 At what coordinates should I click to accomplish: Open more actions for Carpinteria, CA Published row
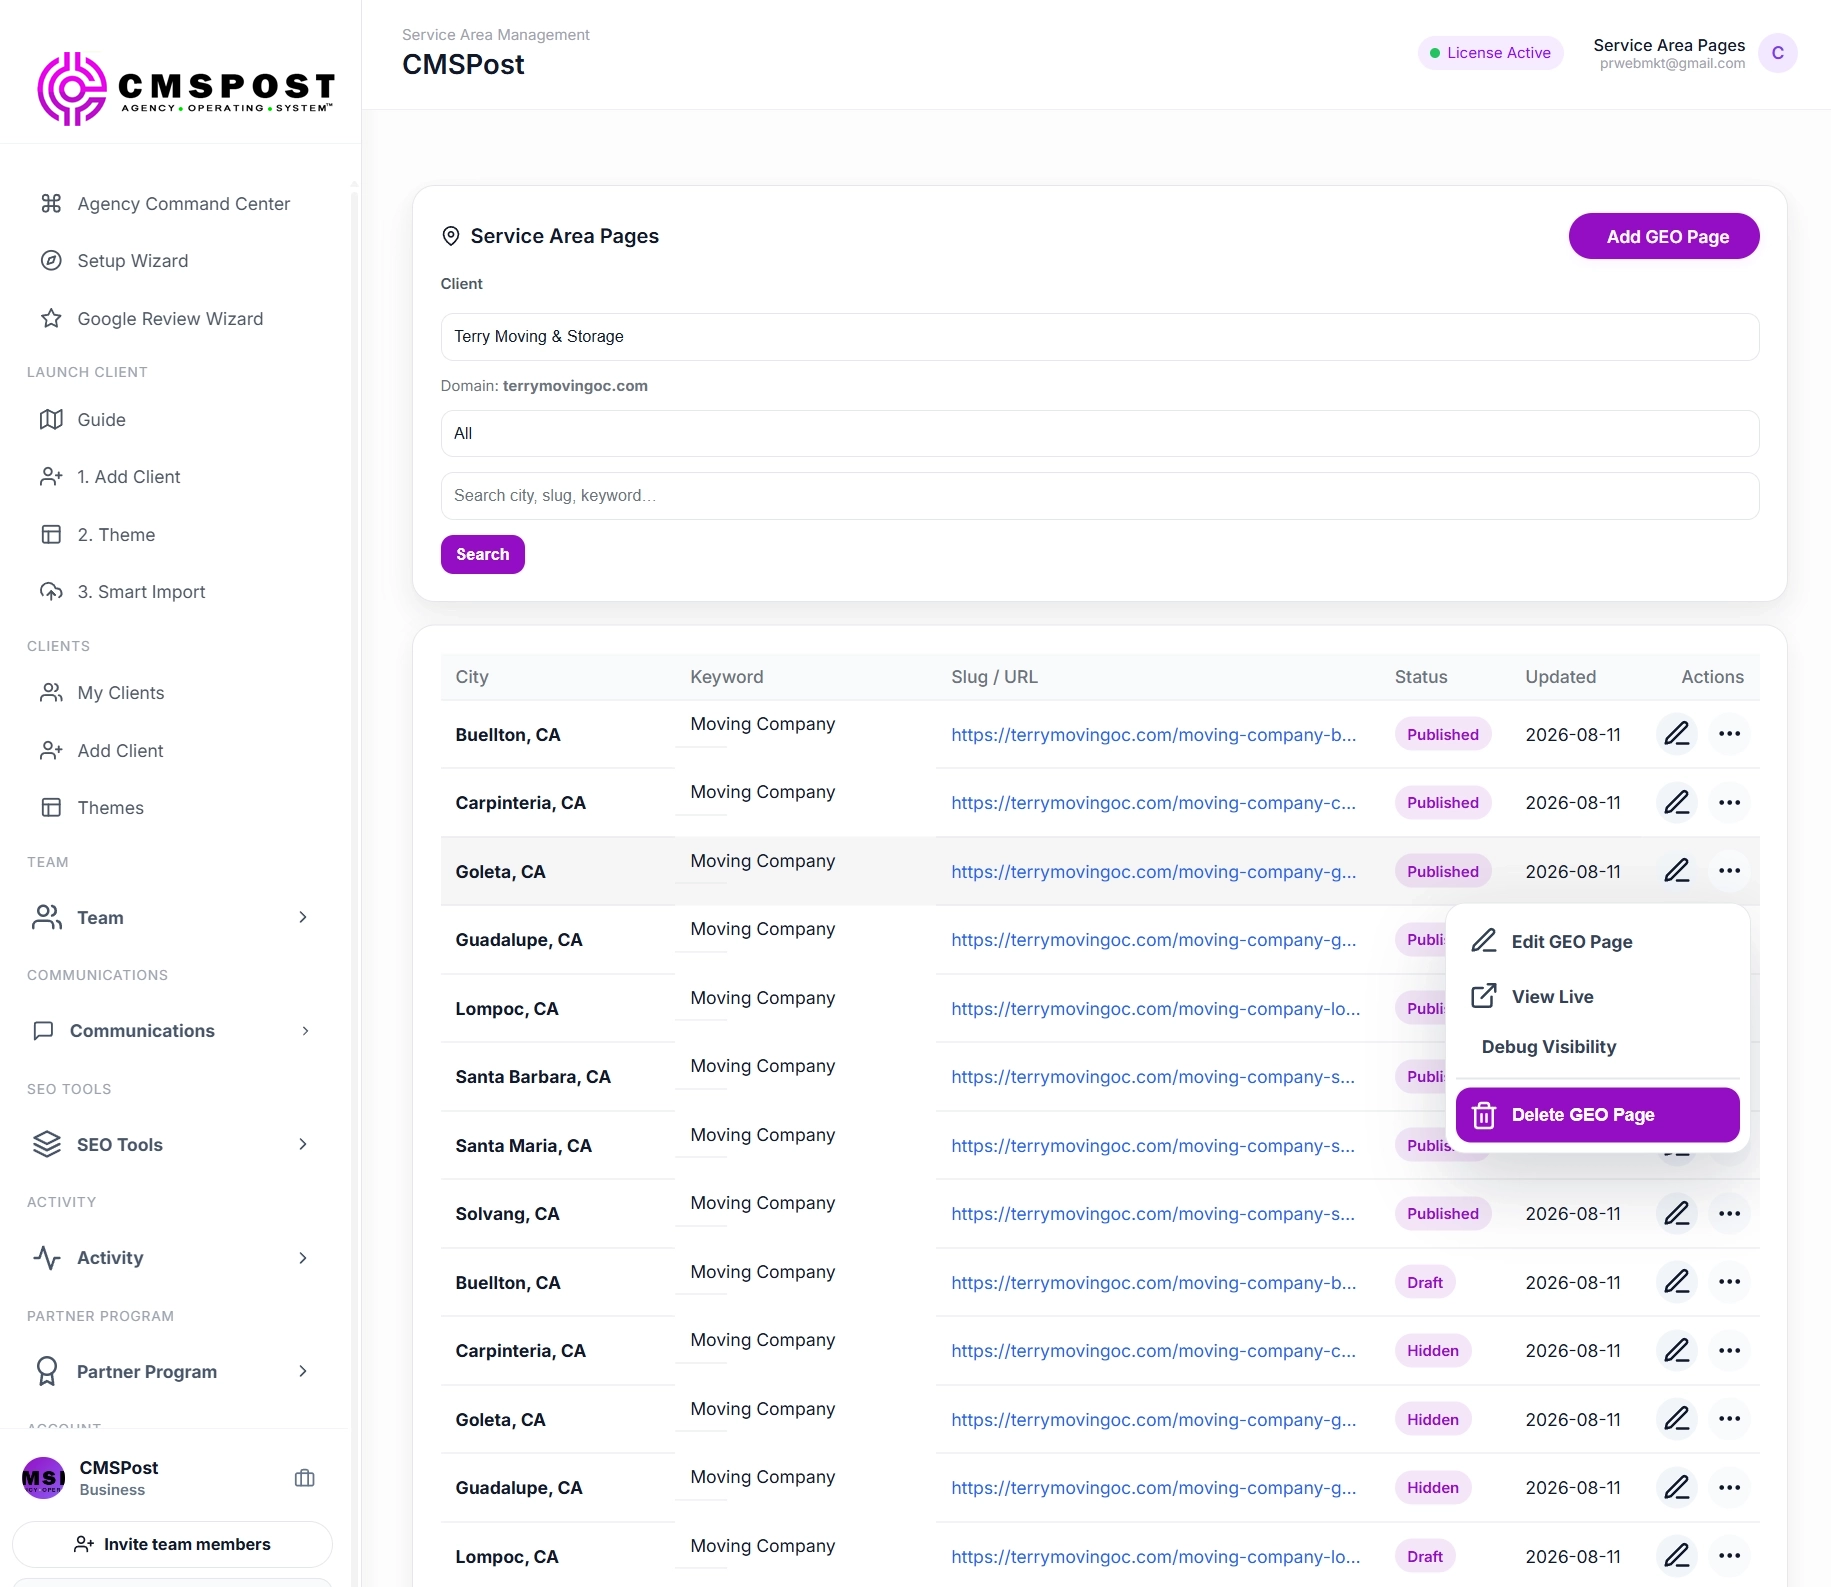pos(1730,803)
